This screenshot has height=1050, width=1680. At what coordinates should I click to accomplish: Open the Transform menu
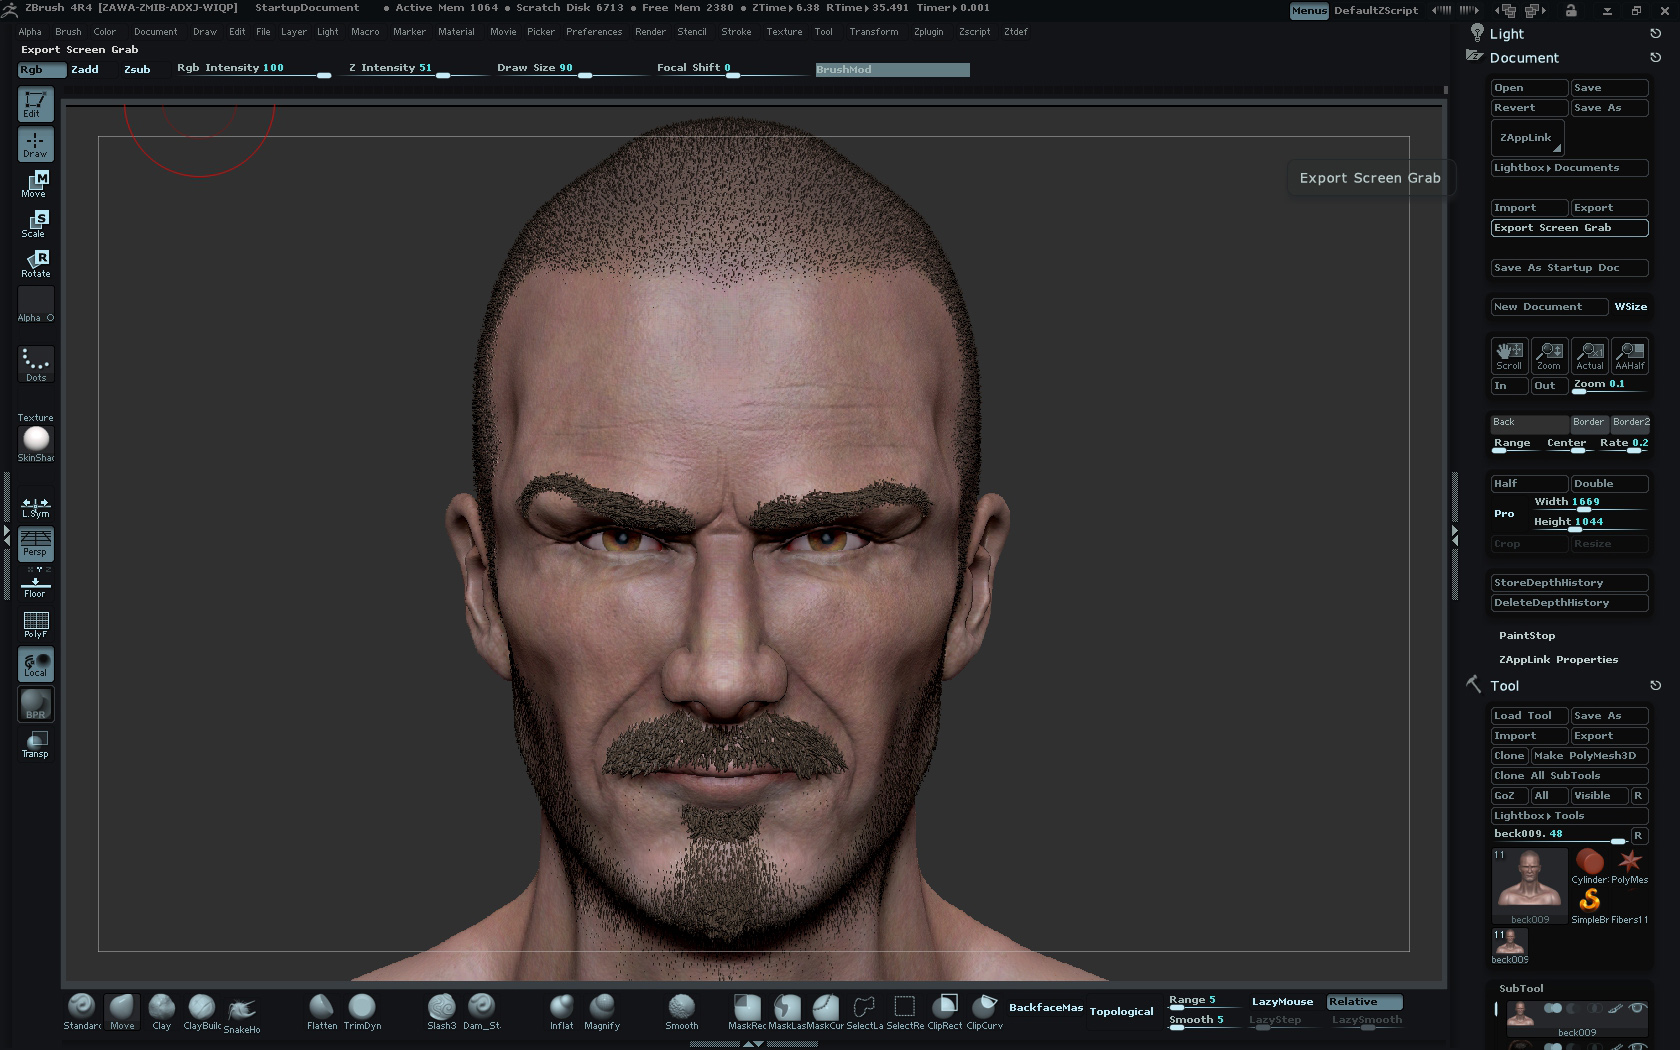coord(873,32)
